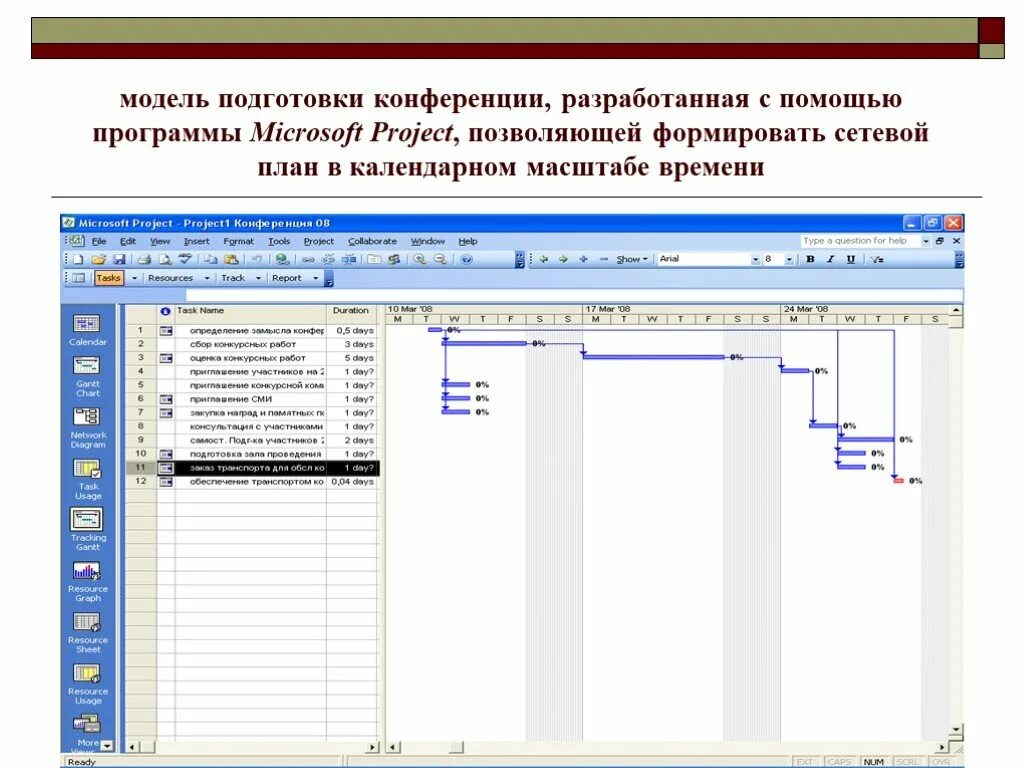Click the red task bar for task 12
This screenshot has width=1024, height=768.
point(899,481)
